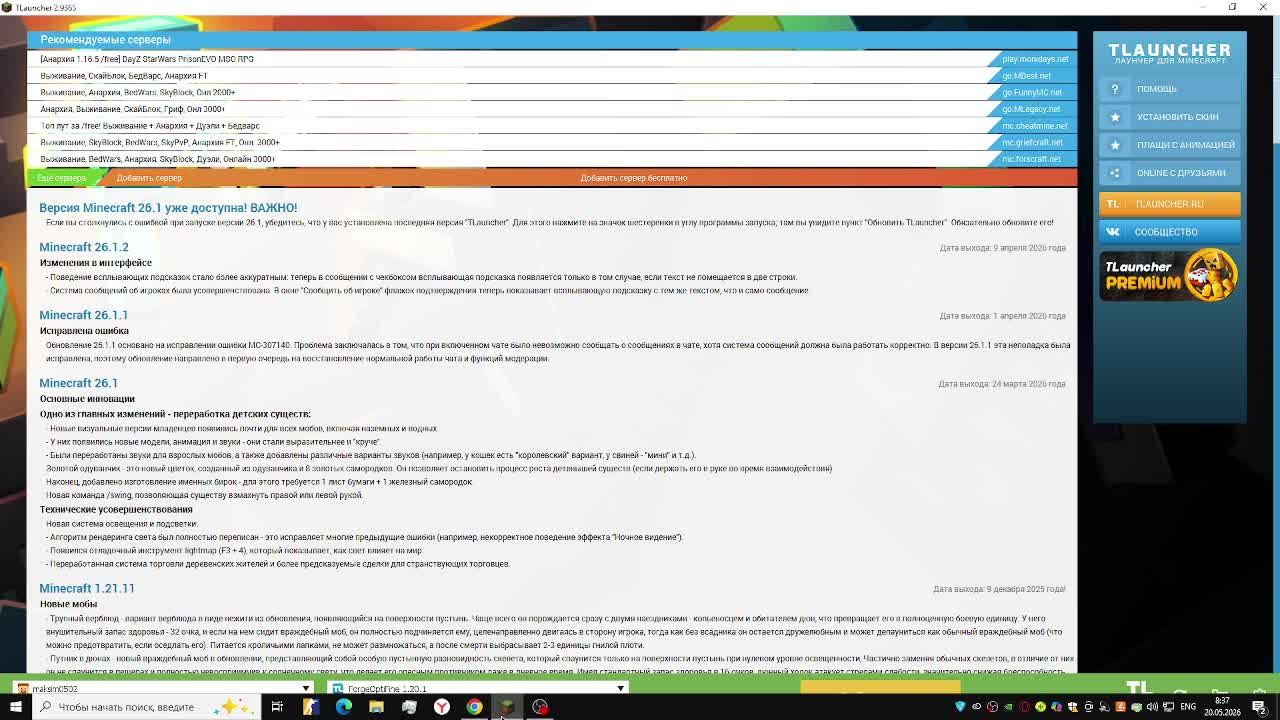This screenshot has width=1280, height=720.
Task: Select server row ending 'Онлайн 3000+'
Action: click(x=552, y=159)
